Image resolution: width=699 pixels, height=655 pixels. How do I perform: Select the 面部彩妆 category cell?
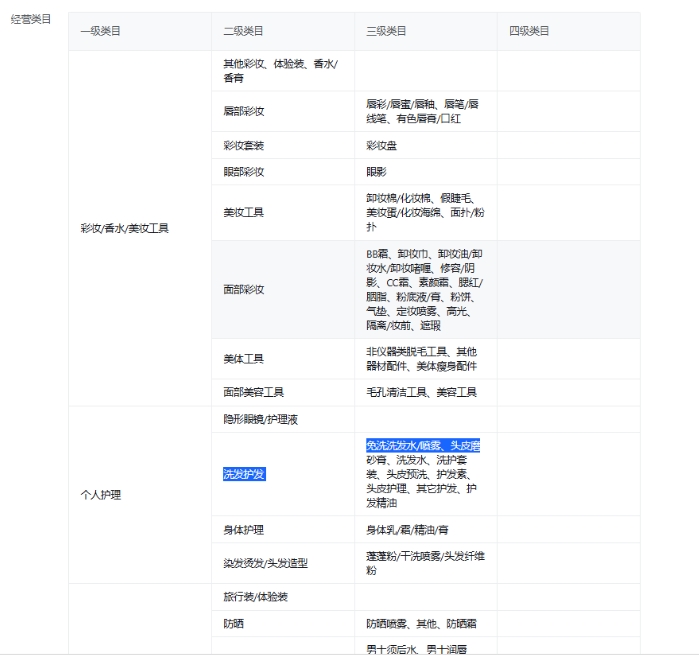tap(244, 289)
